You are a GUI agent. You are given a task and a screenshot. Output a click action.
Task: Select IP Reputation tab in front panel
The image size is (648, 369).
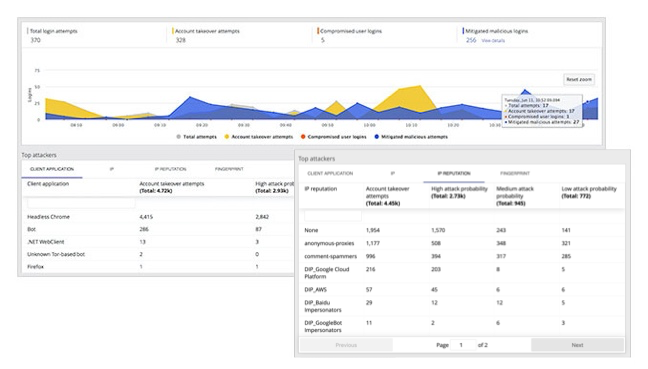[454, 174]
